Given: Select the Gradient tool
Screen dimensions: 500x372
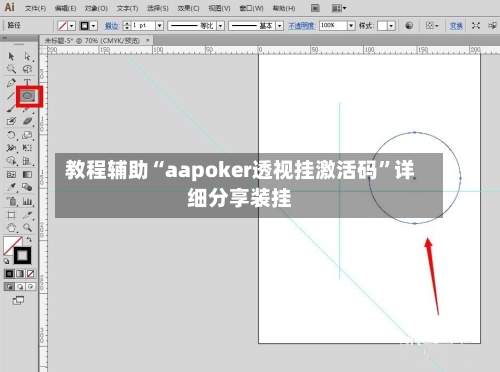Looking at the screenshot, I should (x=27, y=174).
